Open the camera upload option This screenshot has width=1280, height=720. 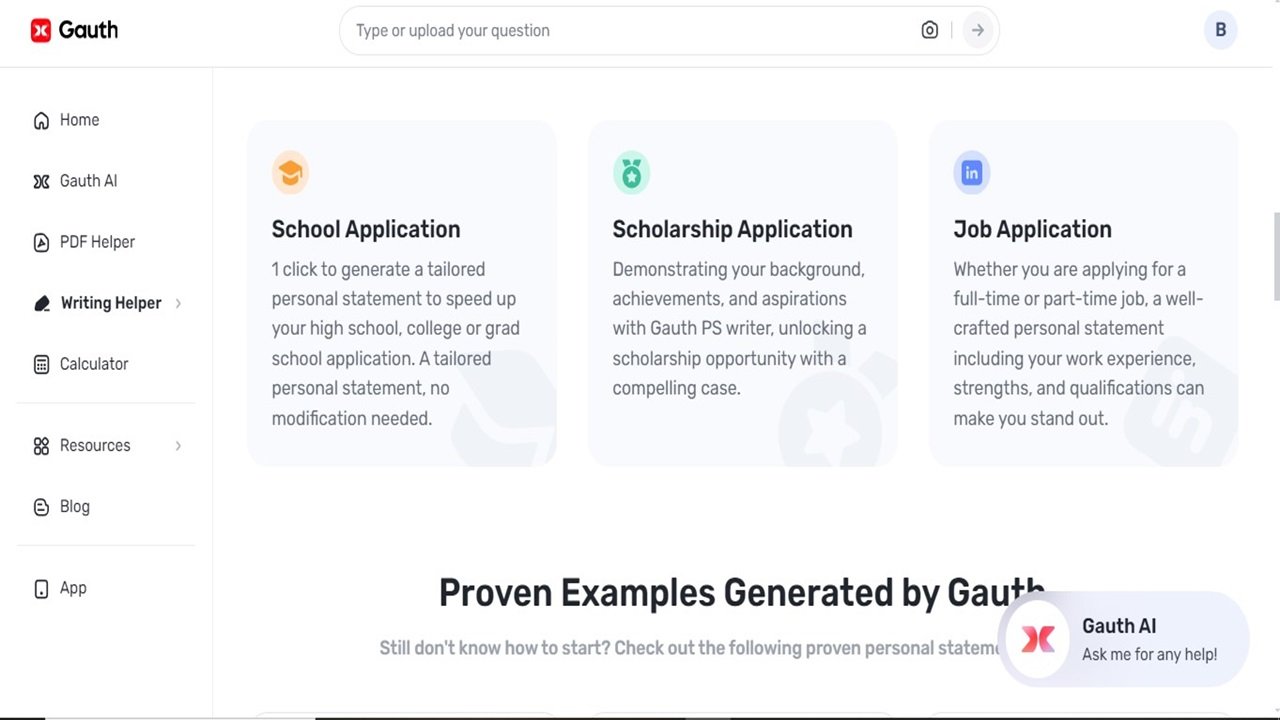click(x=929, y=30)
